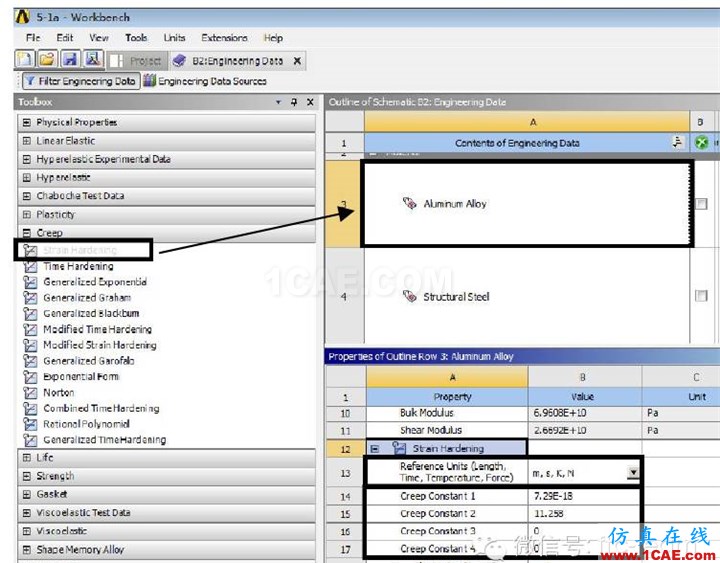The image size is (720, 563).
Task: Select Bulk Modulus value 6.9608E+10
Action: pyautogui.click(x=585, y=413)
